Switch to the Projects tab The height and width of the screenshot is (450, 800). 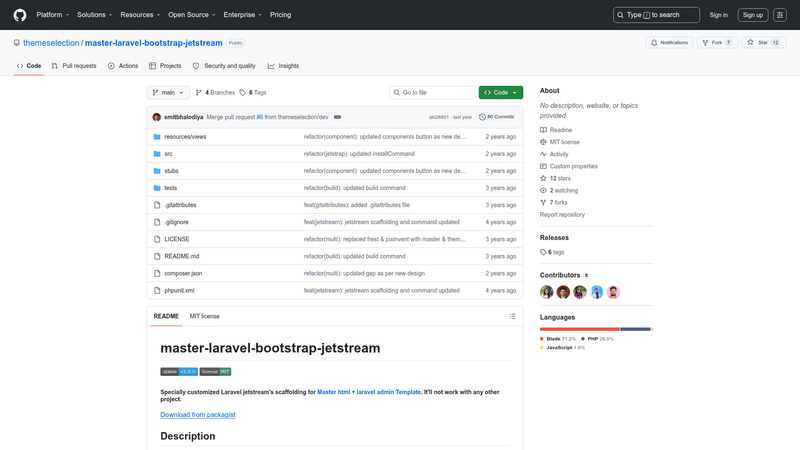pos(165,66)
